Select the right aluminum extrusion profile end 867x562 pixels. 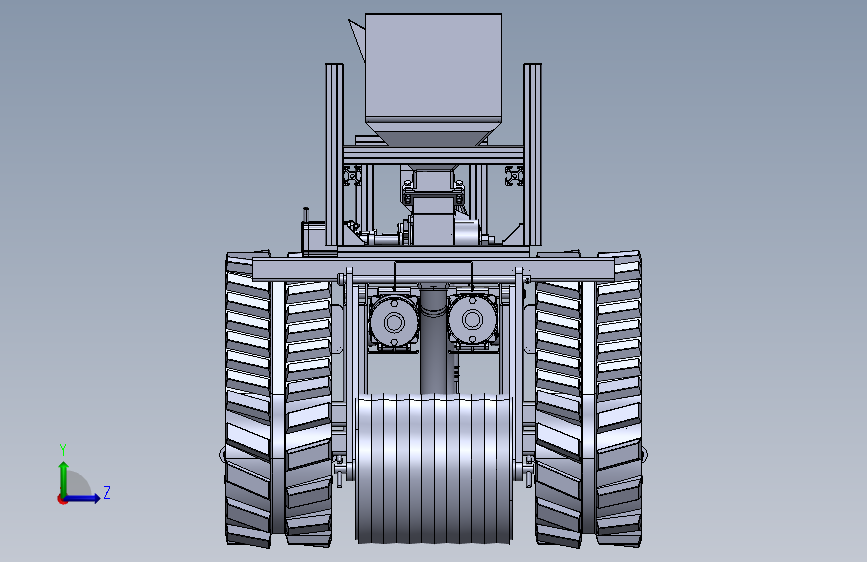coord(514,175)
